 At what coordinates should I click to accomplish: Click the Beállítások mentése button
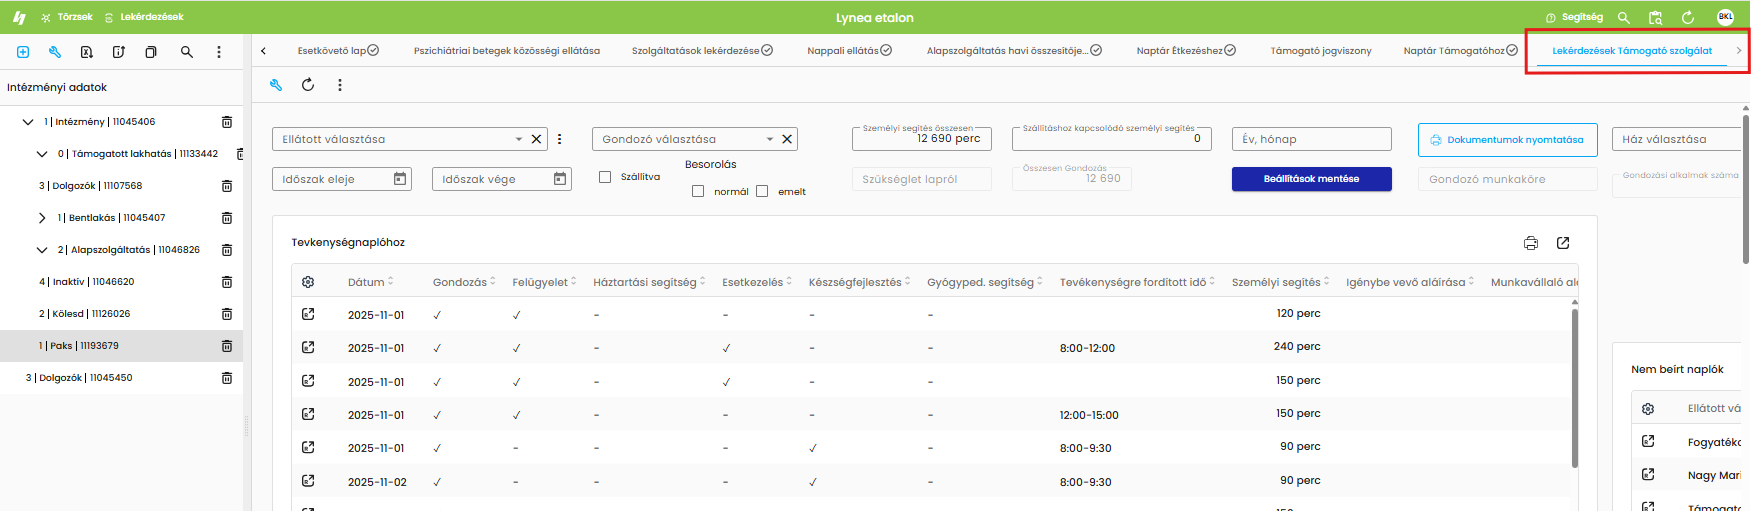pos(1312,179)
